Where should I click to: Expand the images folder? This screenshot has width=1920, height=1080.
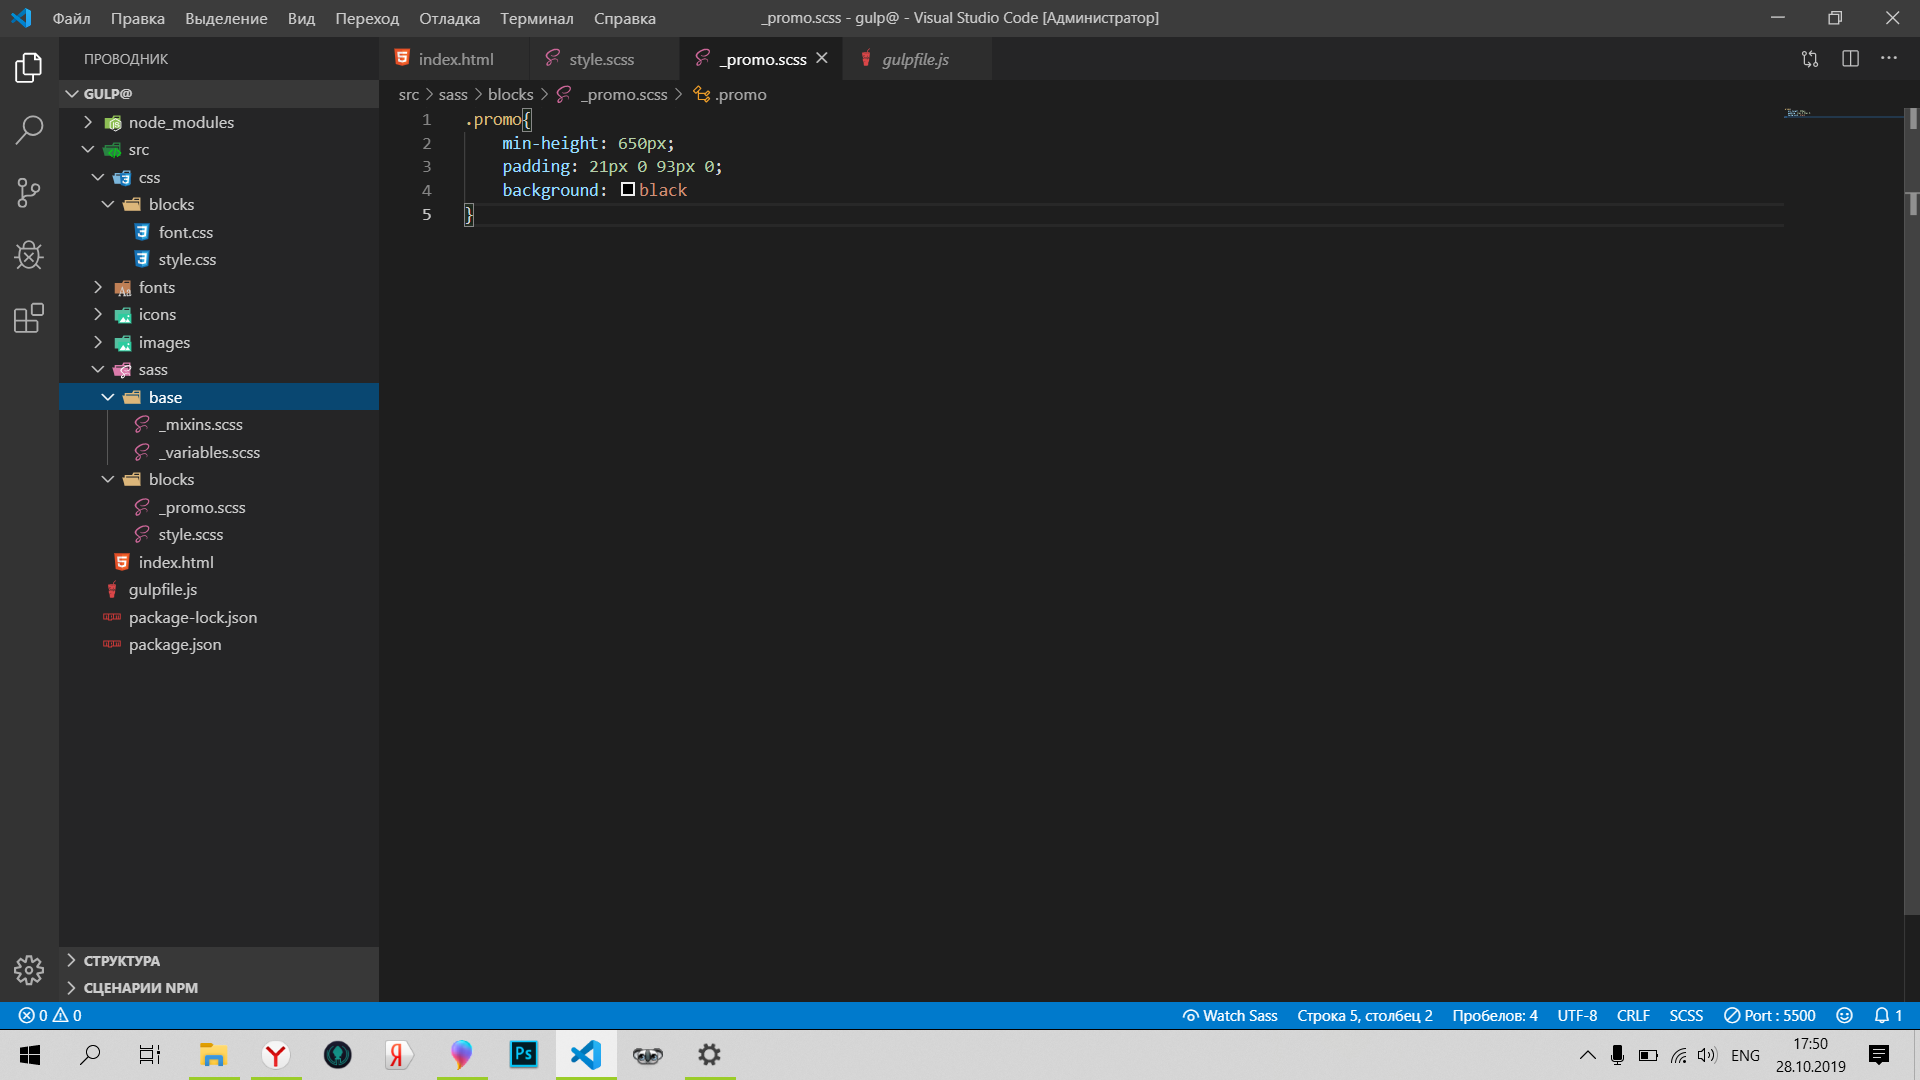click(98, 342)
